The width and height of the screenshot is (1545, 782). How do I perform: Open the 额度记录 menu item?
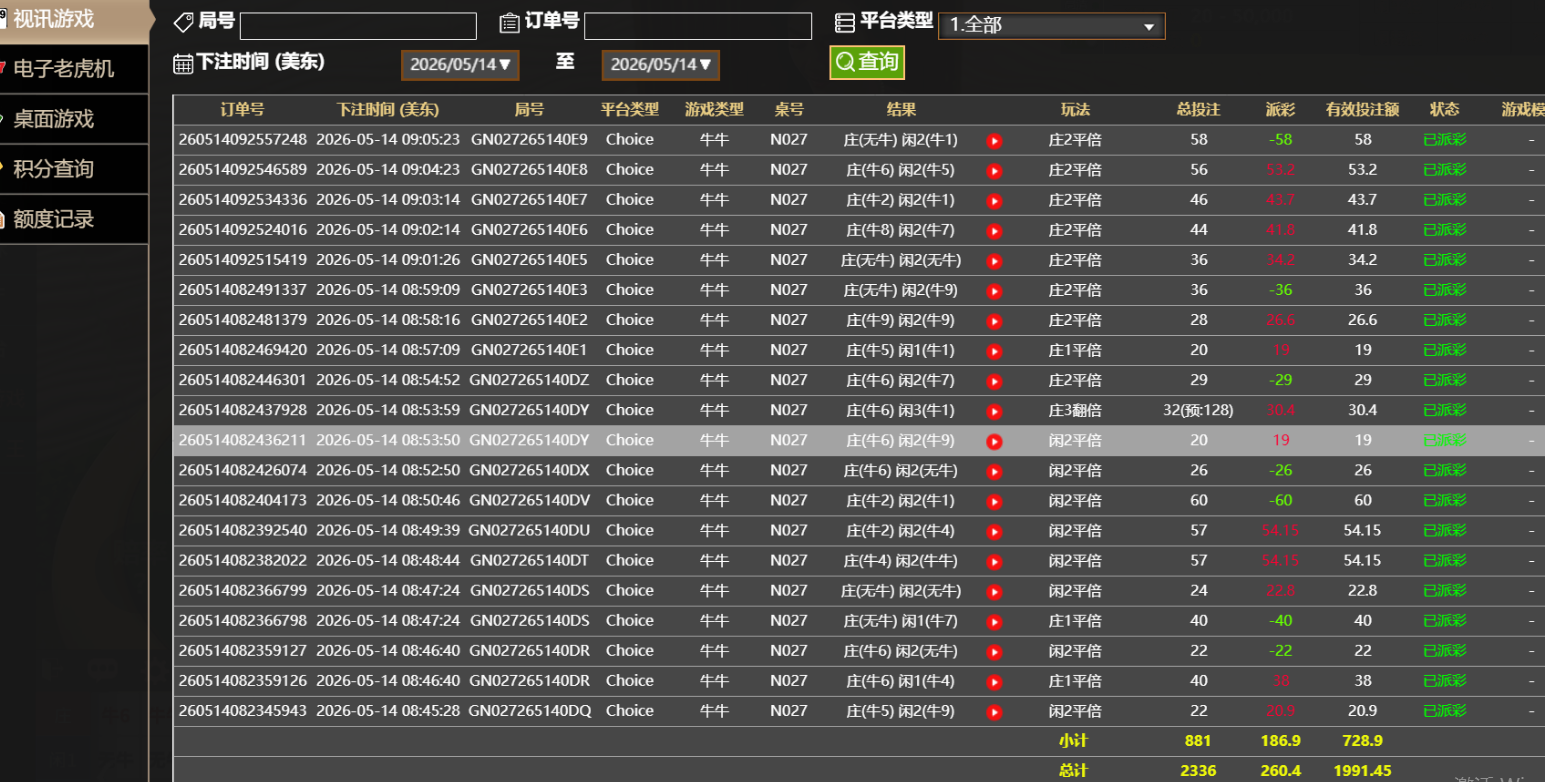(x=72, y=219)
